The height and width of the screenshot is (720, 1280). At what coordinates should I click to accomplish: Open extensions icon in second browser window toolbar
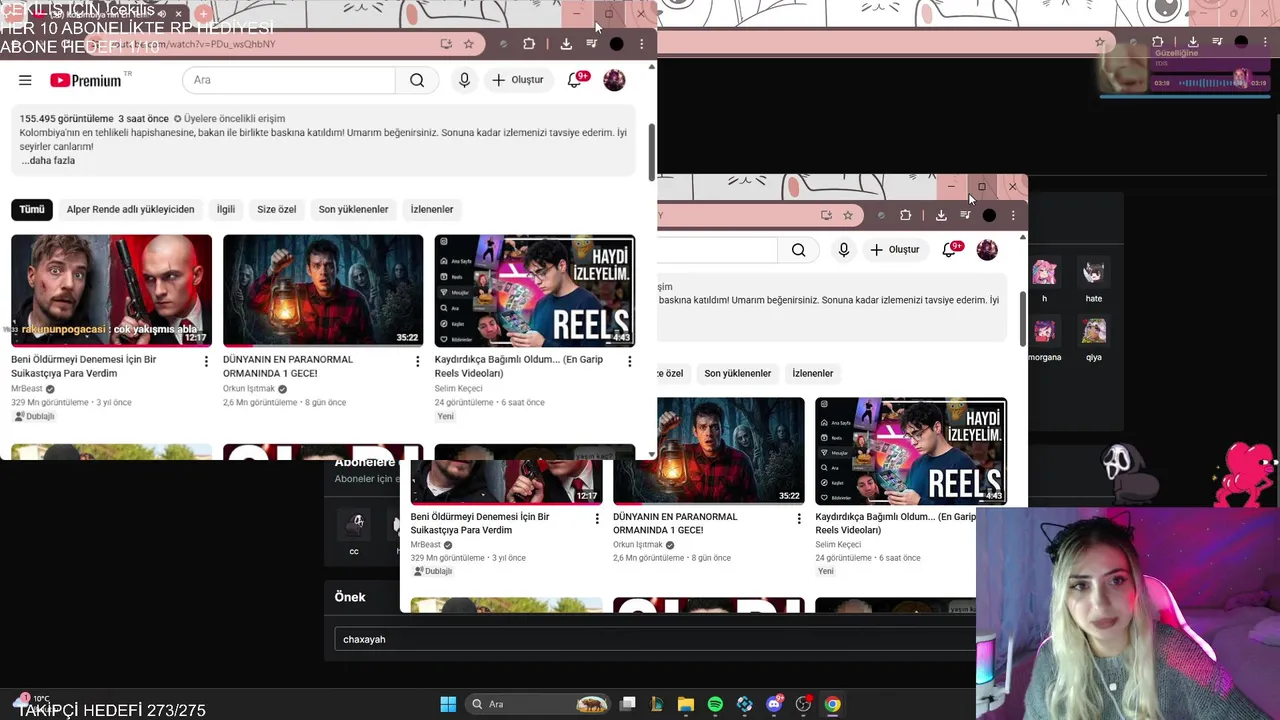[x=905, y=215]
